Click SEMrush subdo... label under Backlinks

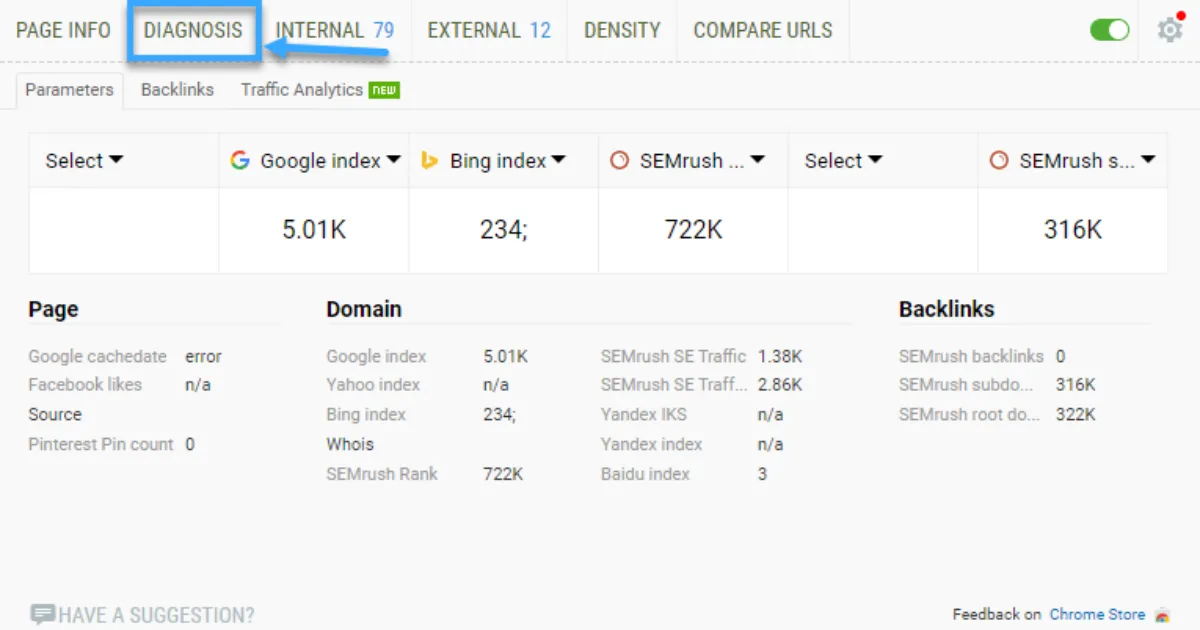[966, 384]
